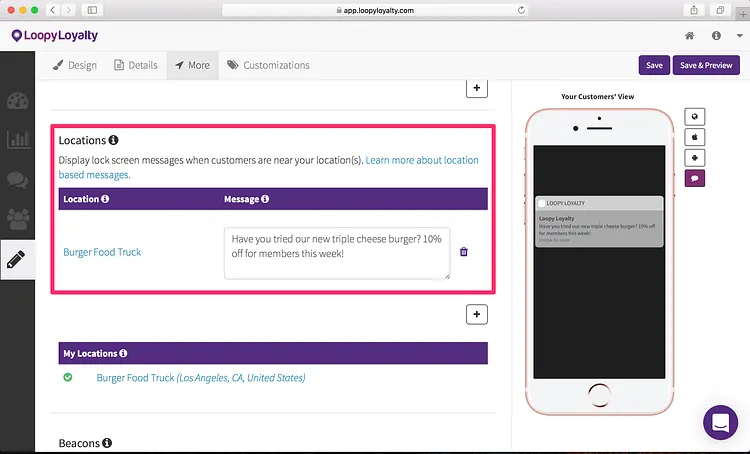Select the Apple preview mode icon

tap(695, 137)
